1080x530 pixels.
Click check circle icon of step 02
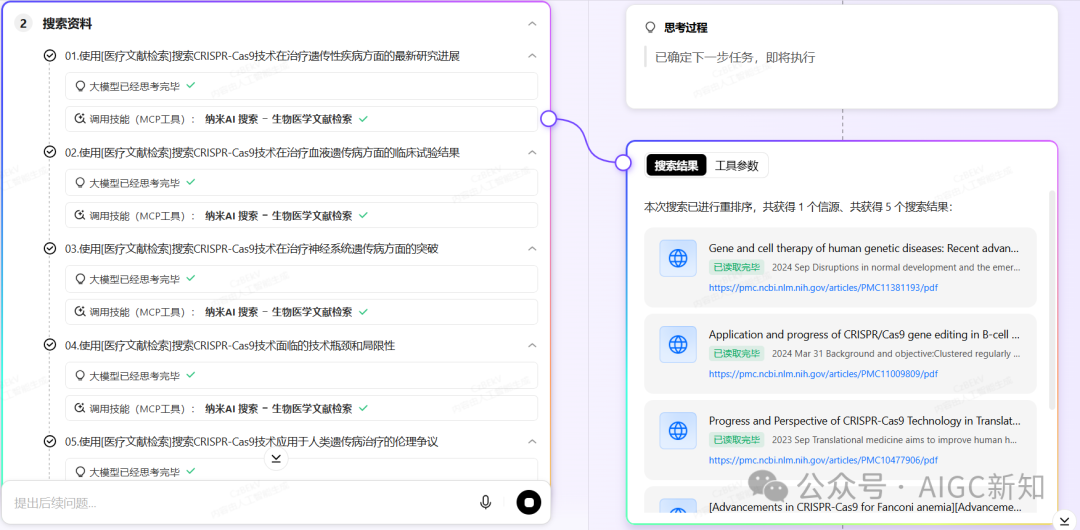pos(50,152)
